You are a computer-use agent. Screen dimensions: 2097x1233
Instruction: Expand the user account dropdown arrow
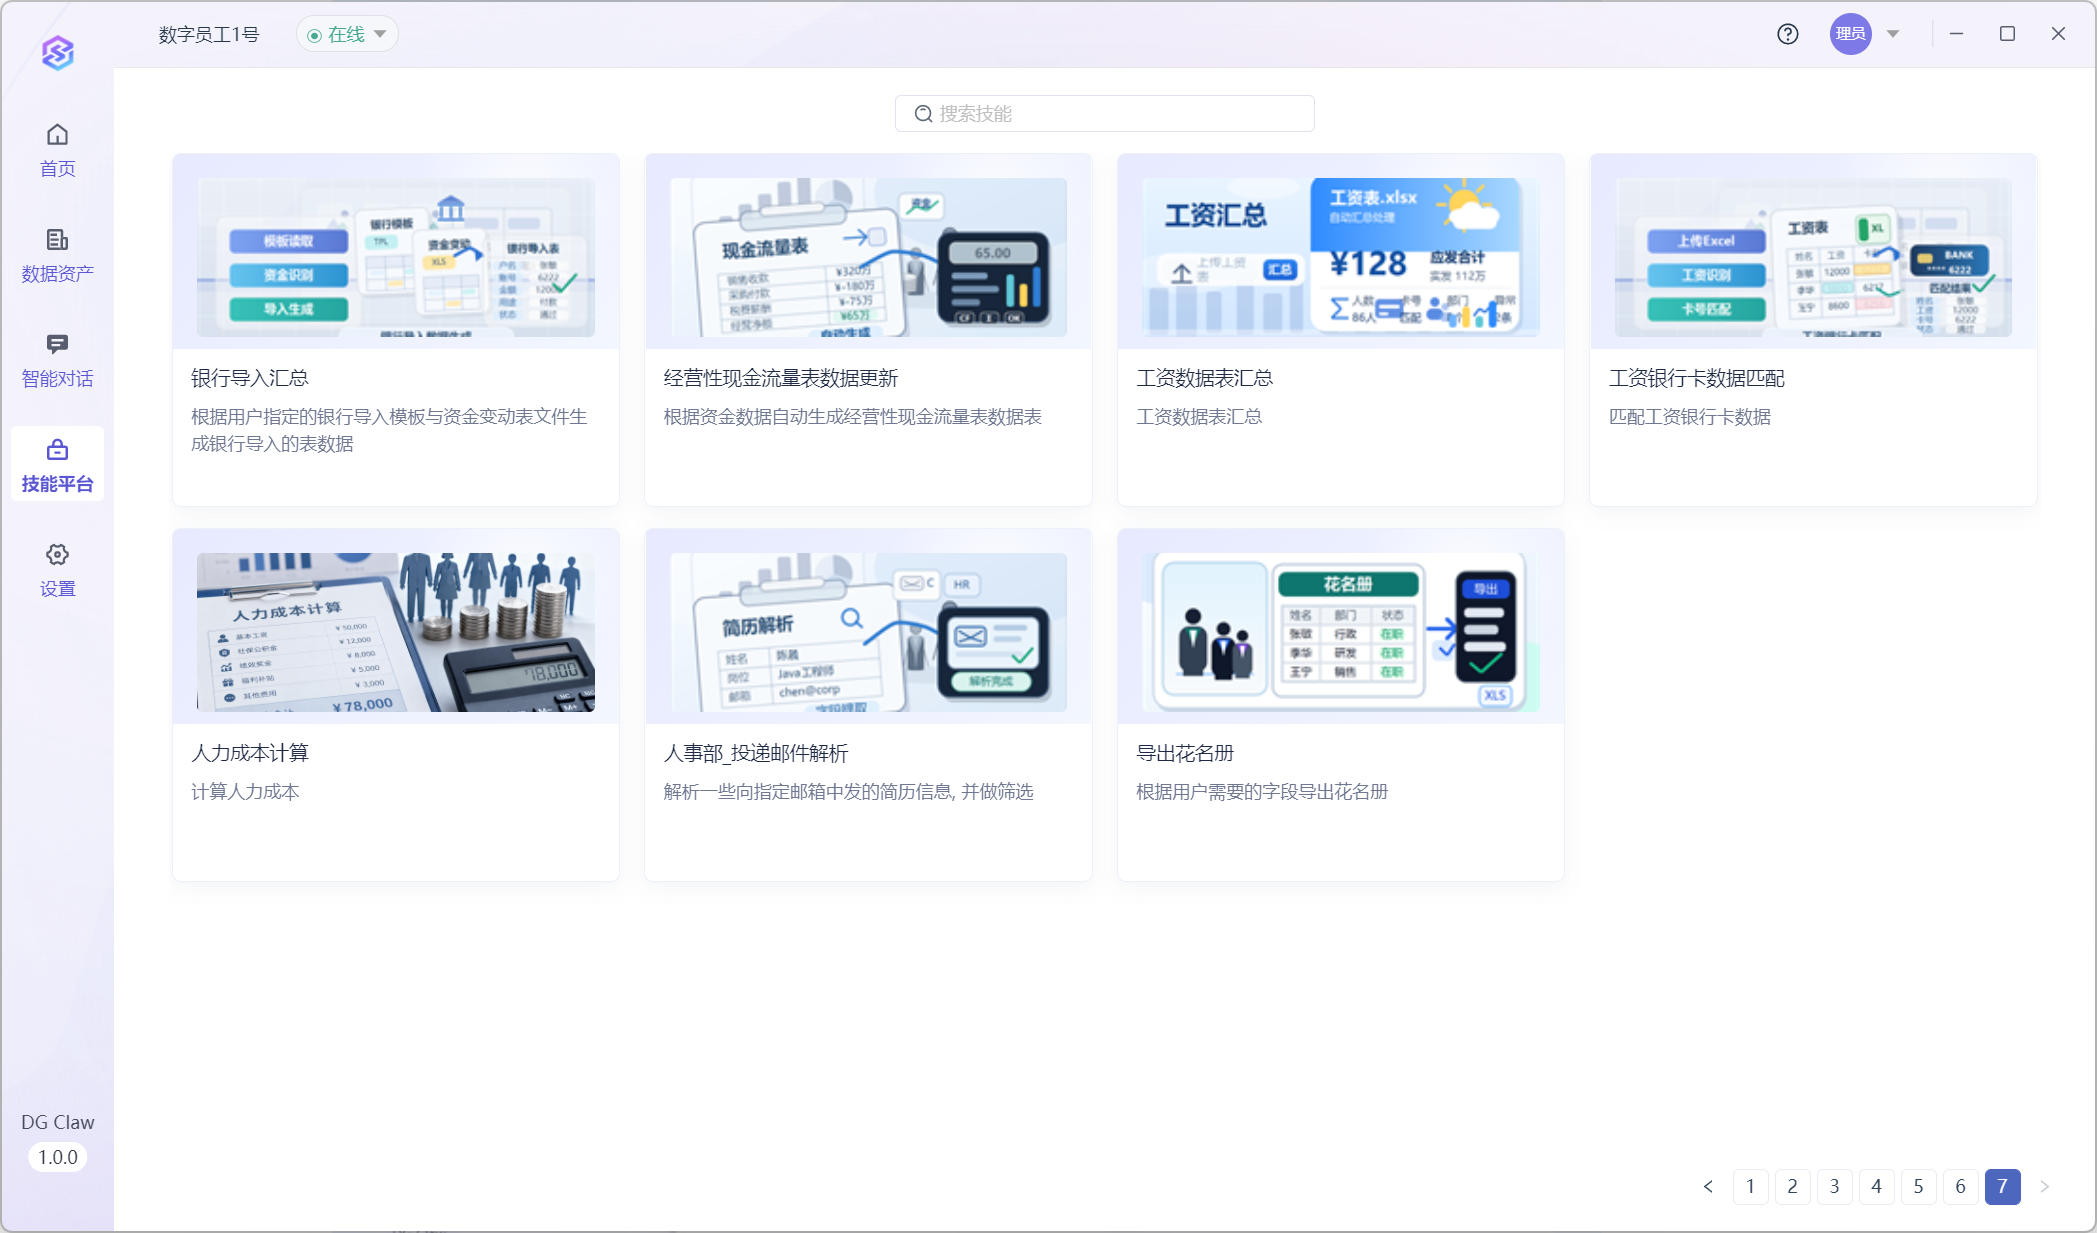[1893, 34]
